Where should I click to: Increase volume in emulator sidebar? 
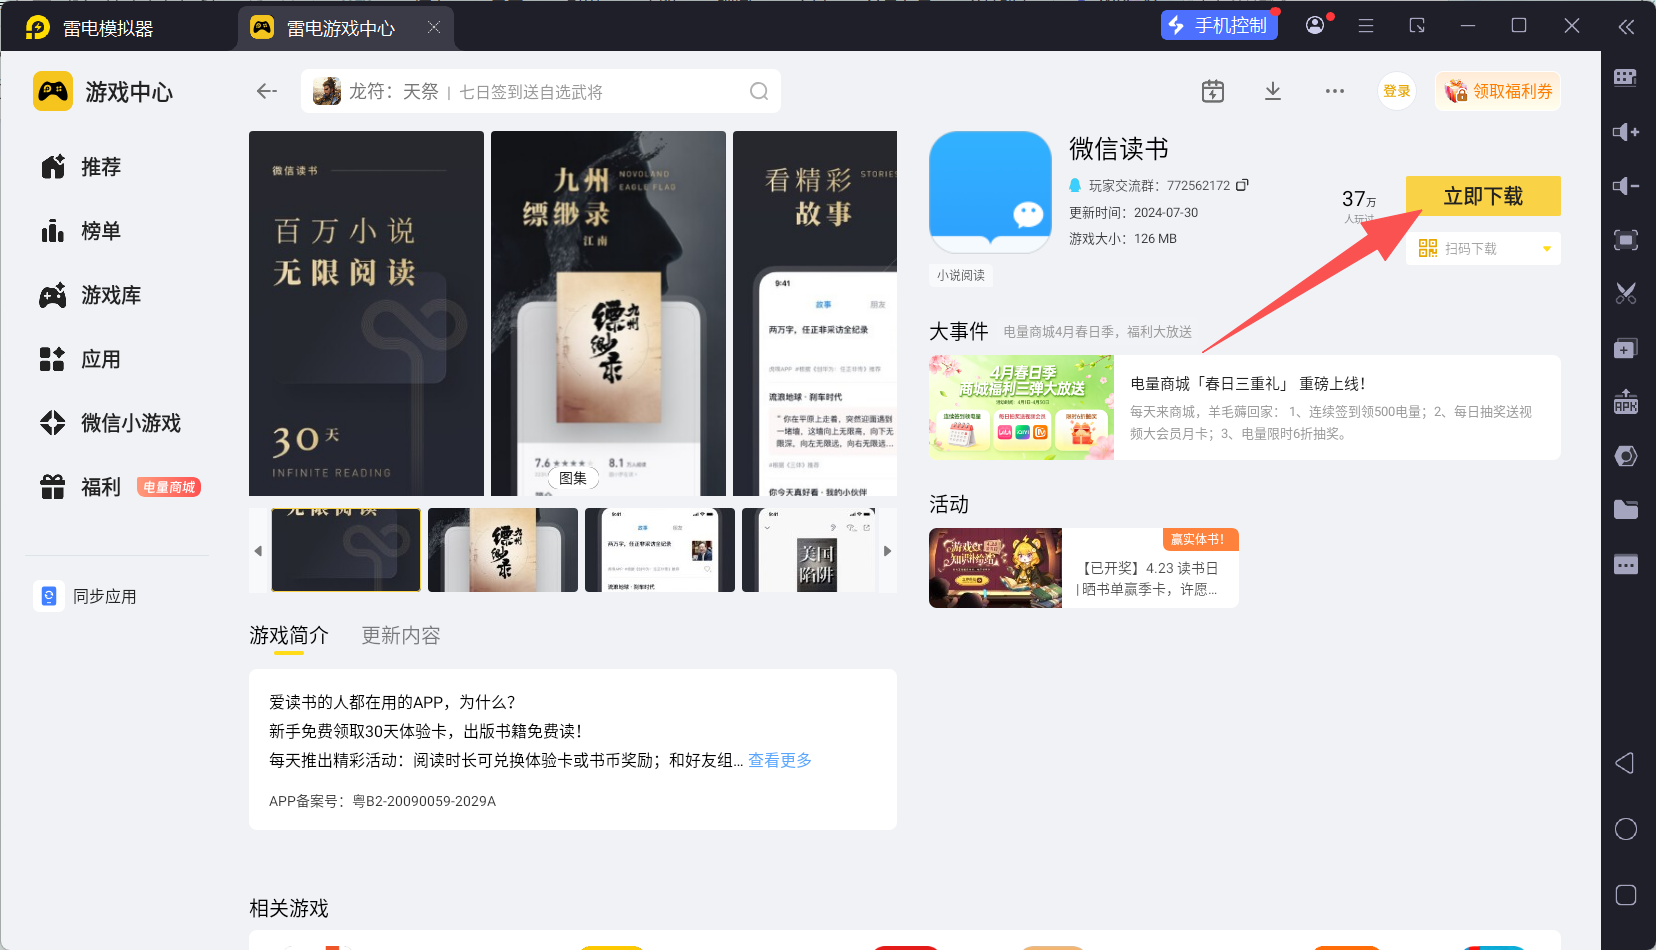(1626, 132)
